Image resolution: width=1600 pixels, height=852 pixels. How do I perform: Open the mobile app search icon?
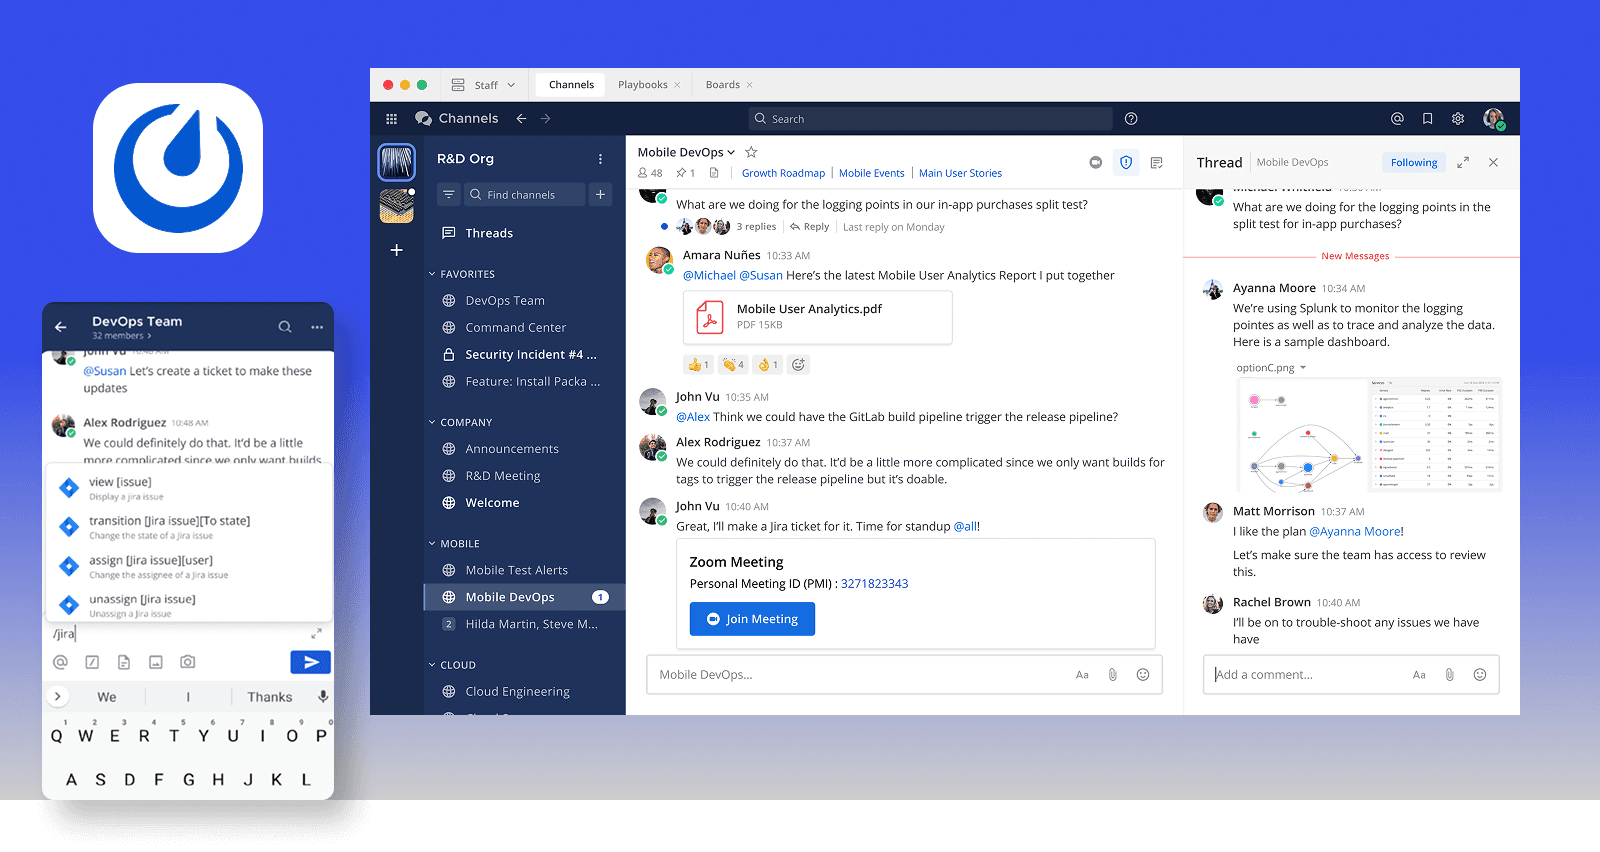coord(285,327)
